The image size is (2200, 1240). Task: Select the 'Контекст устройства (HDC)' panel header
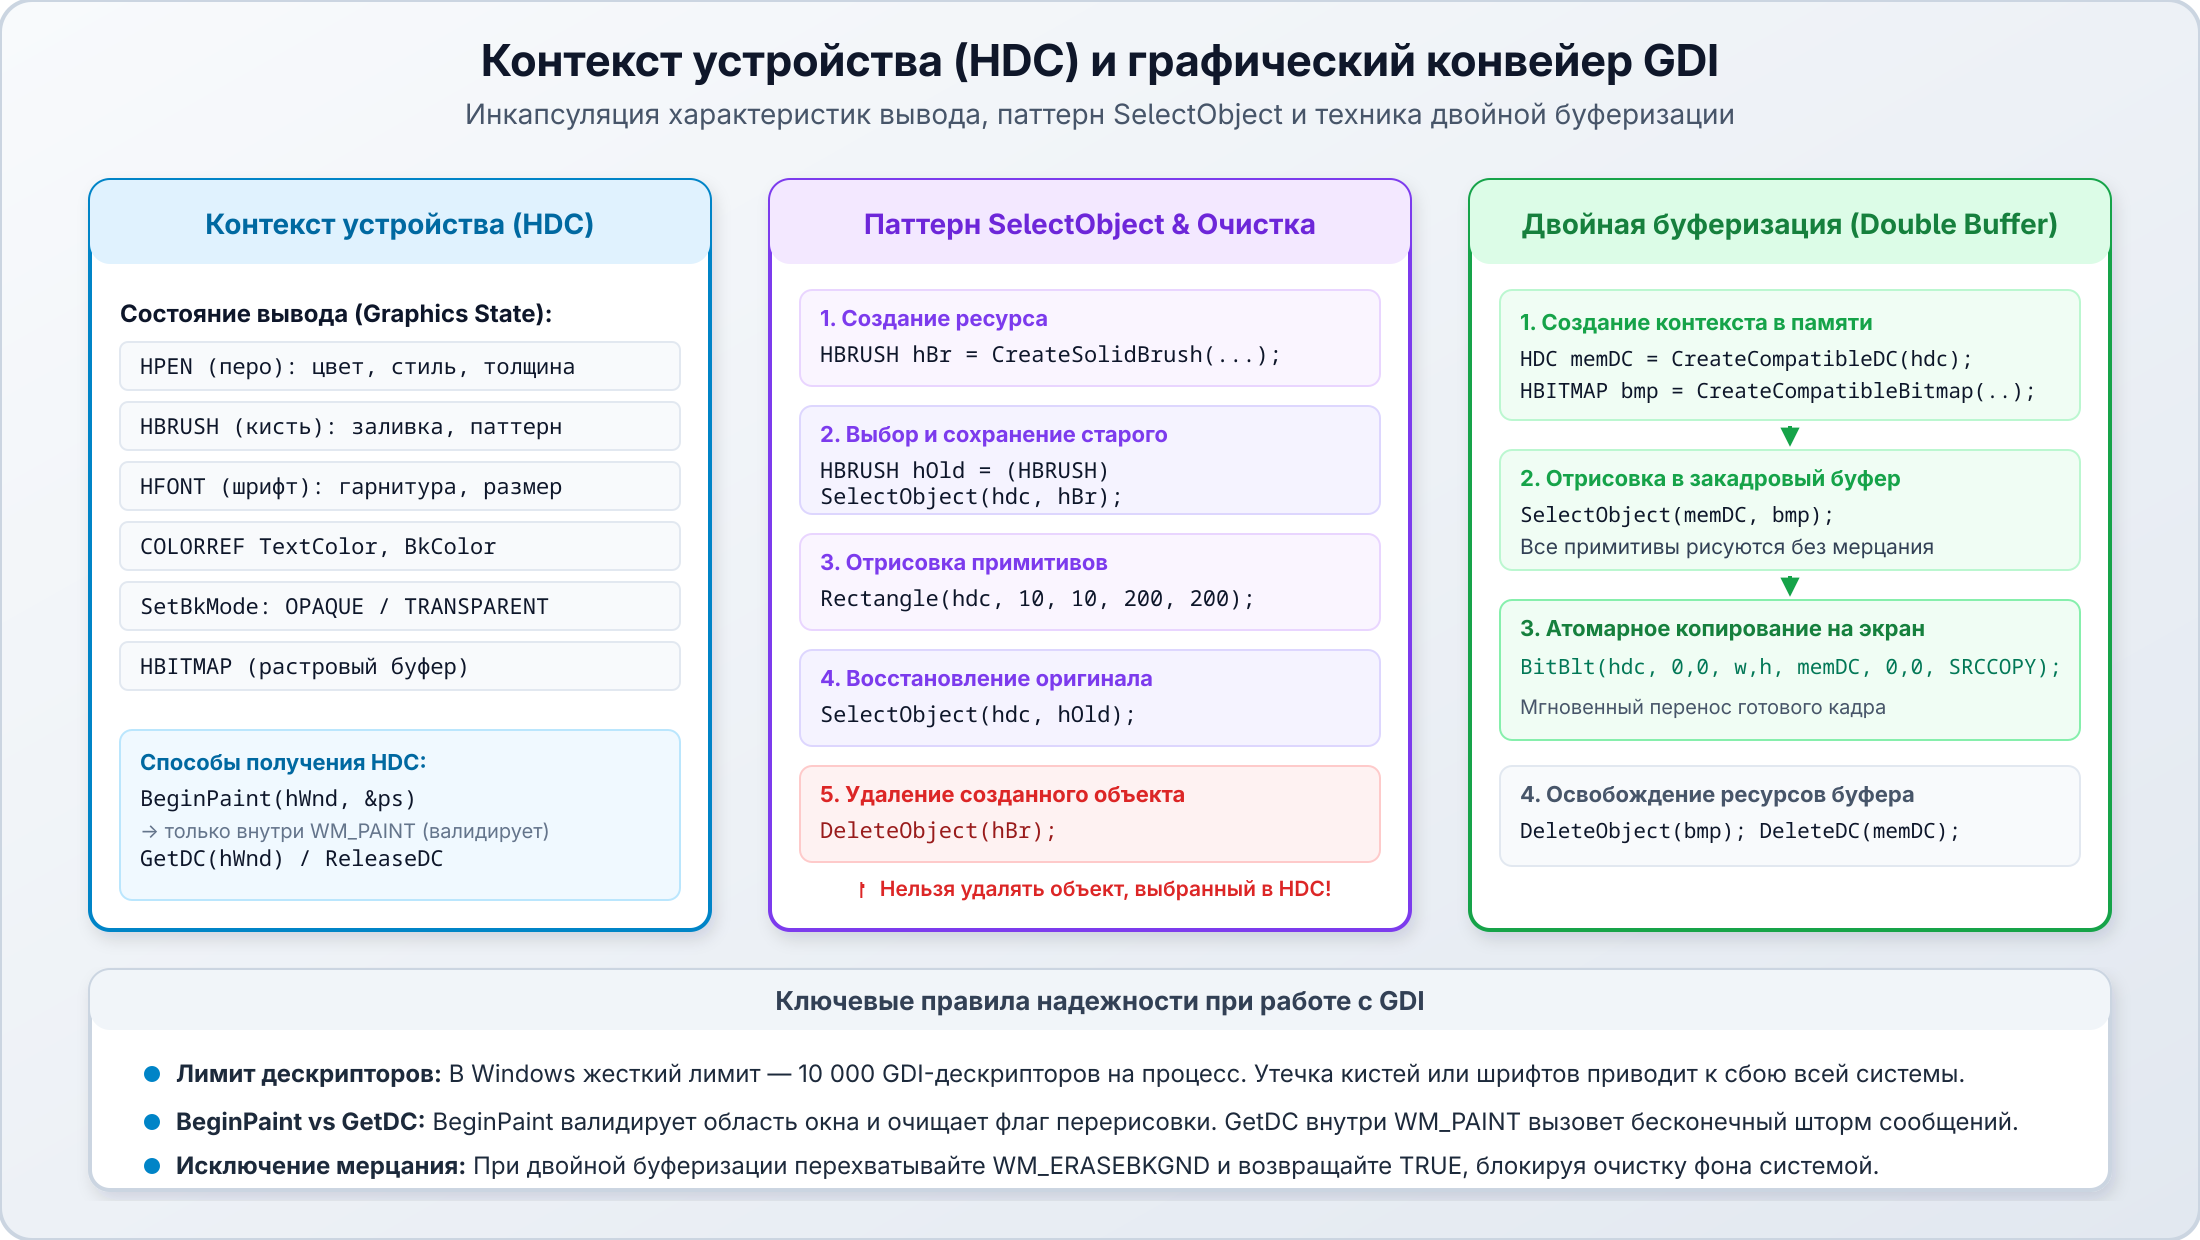400,224
